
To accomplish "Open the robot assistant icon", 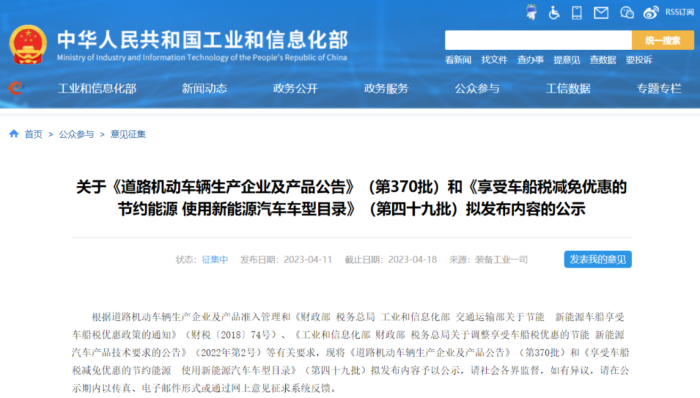I will pyautogui.click(x=531, y=12).
